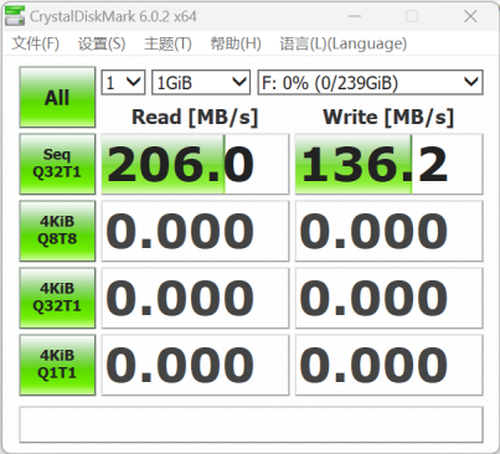500x454 pixels.
Task: Run all benchmarks with All button
Action: [57, 97]
